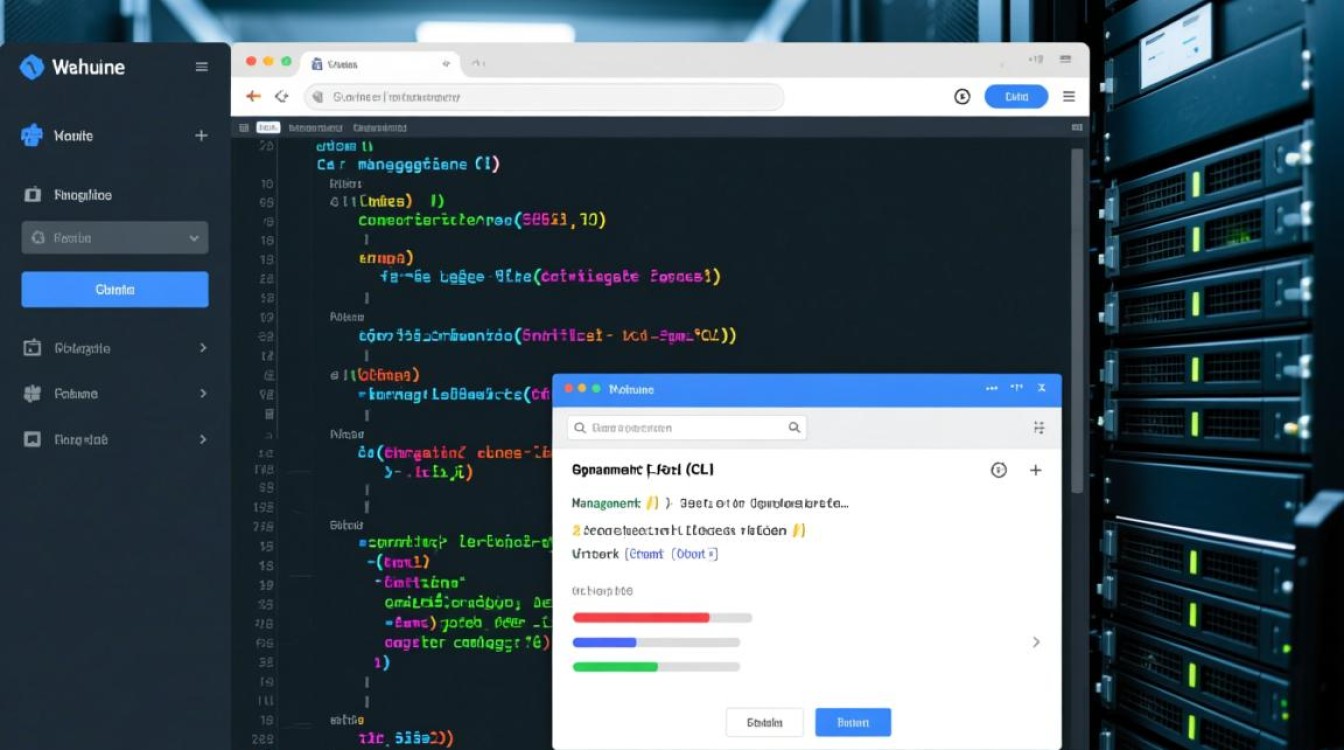The image size is (1344, 750).
Task: Click the plus icon in the sidebar's Honite row
Action: [201, 135]
